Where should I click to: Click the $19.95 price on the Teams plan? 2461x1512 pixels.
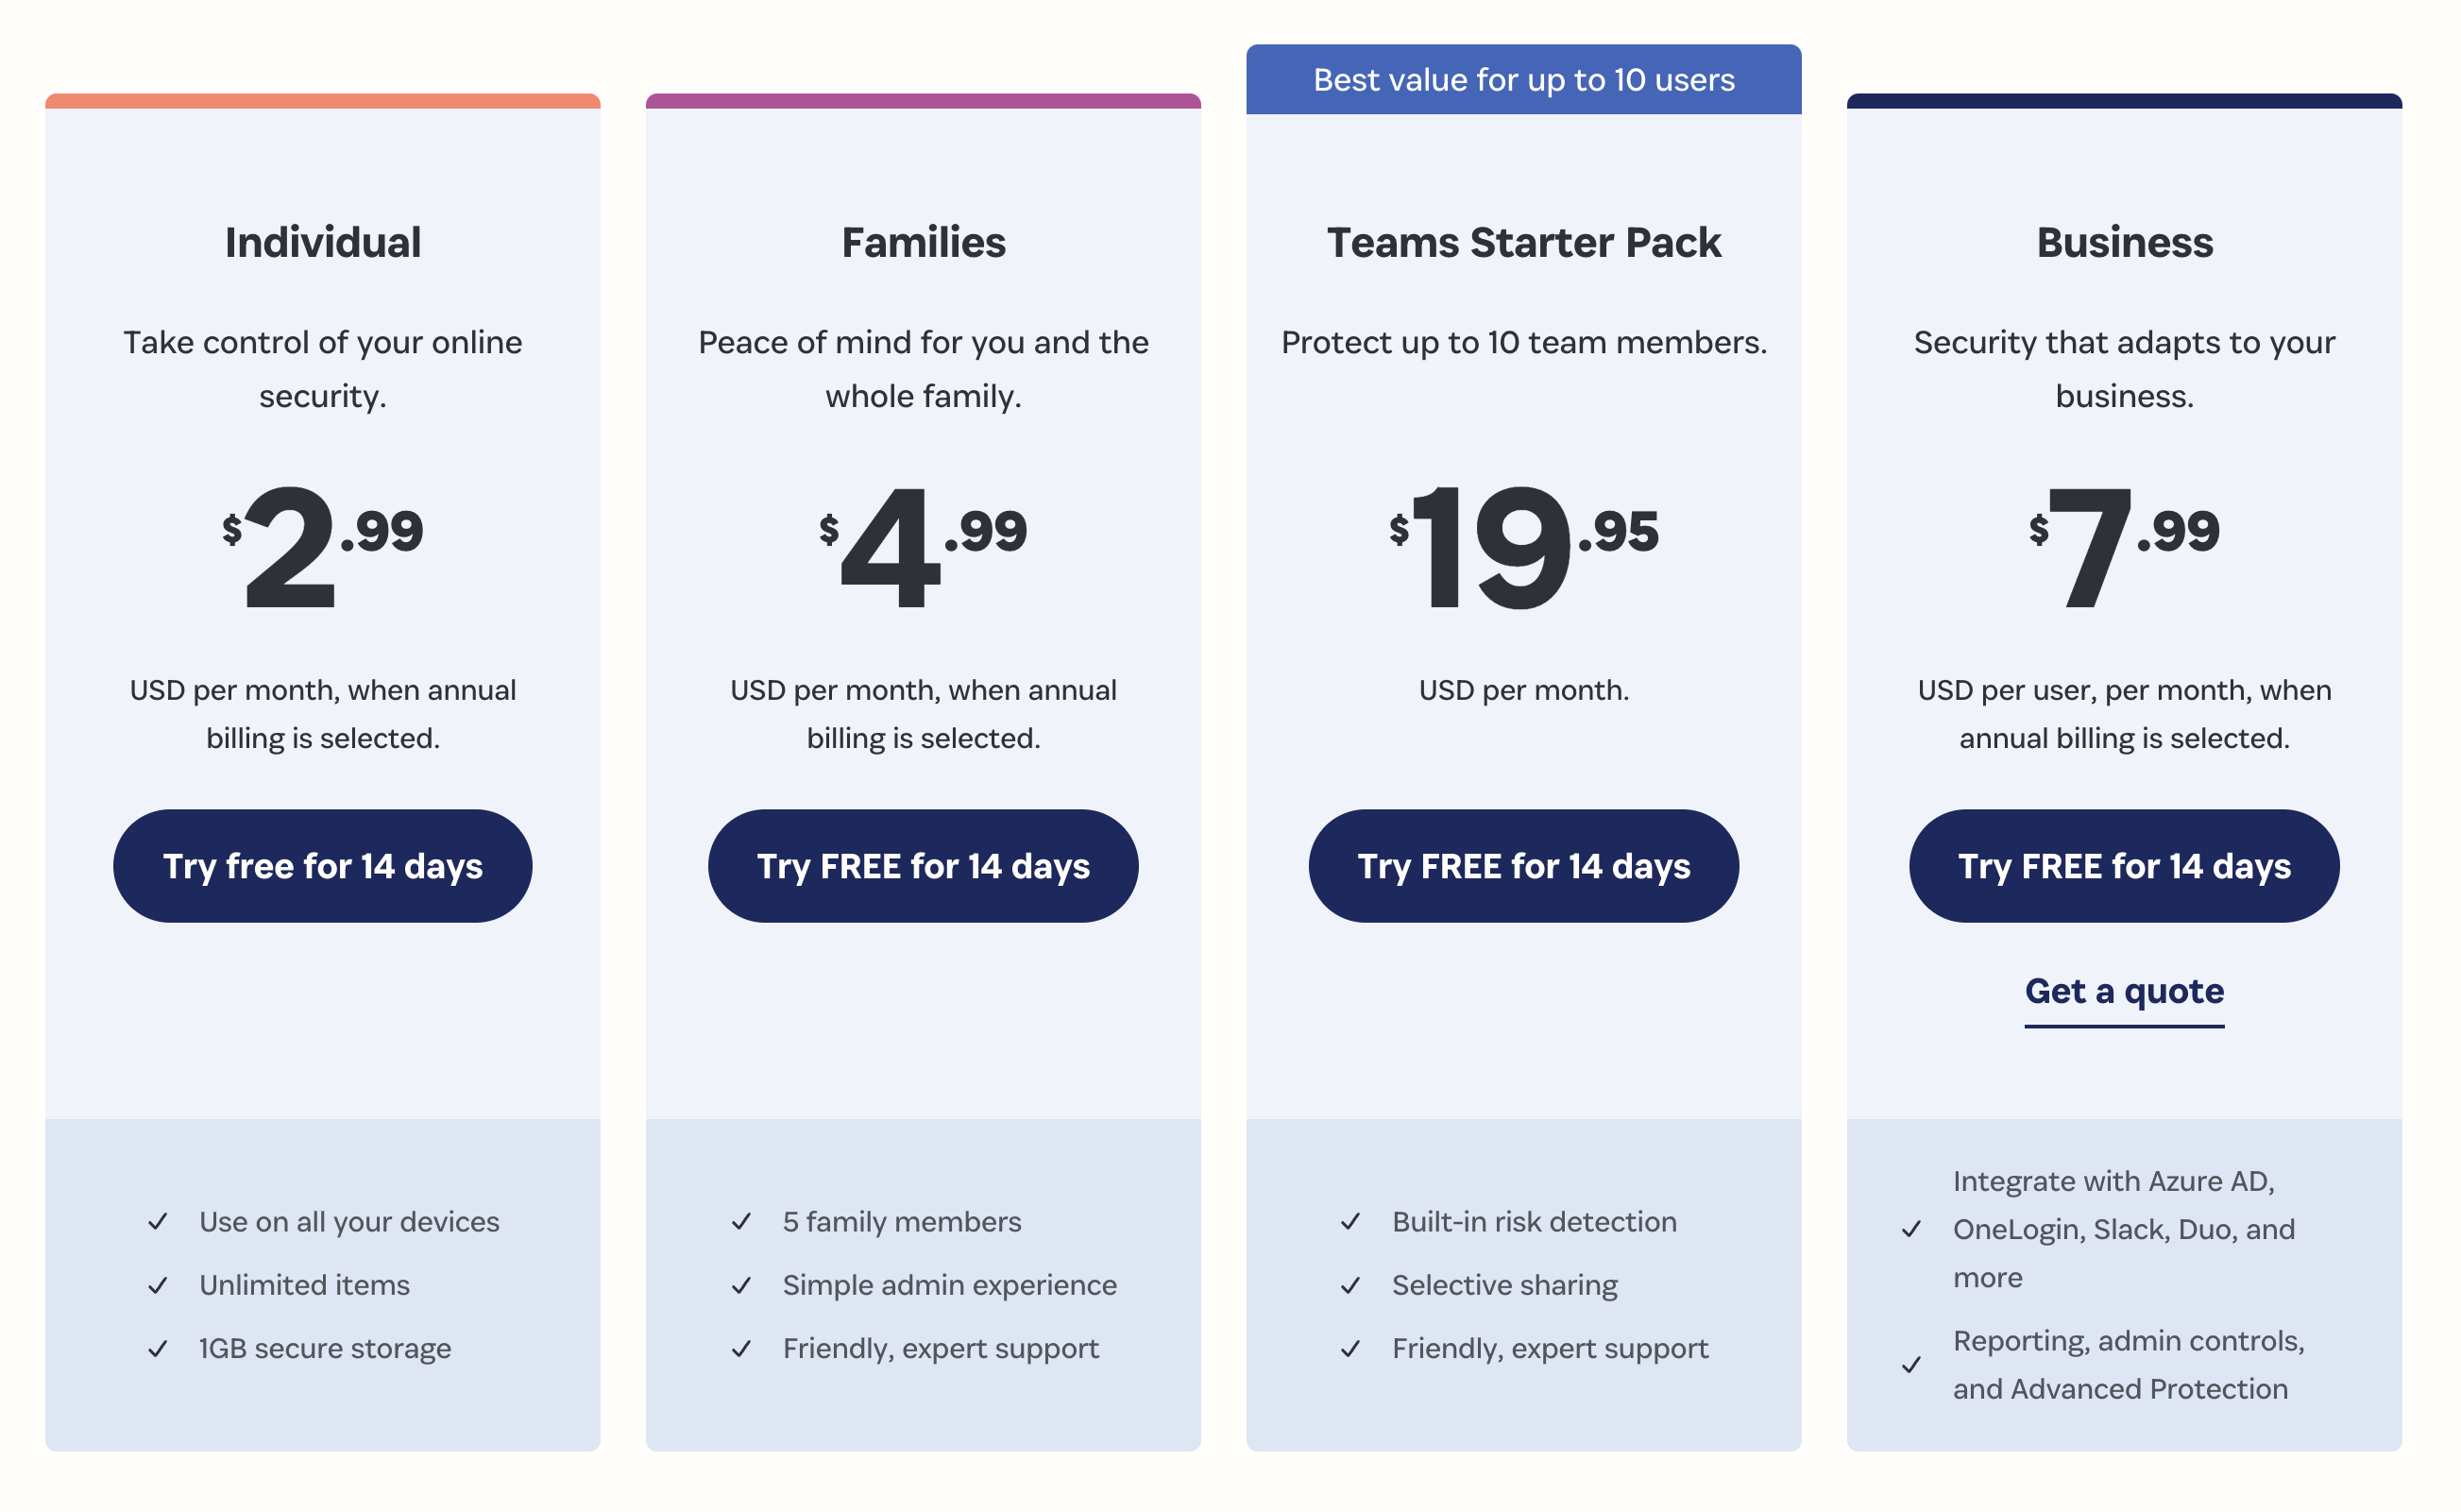[1523, 545]
